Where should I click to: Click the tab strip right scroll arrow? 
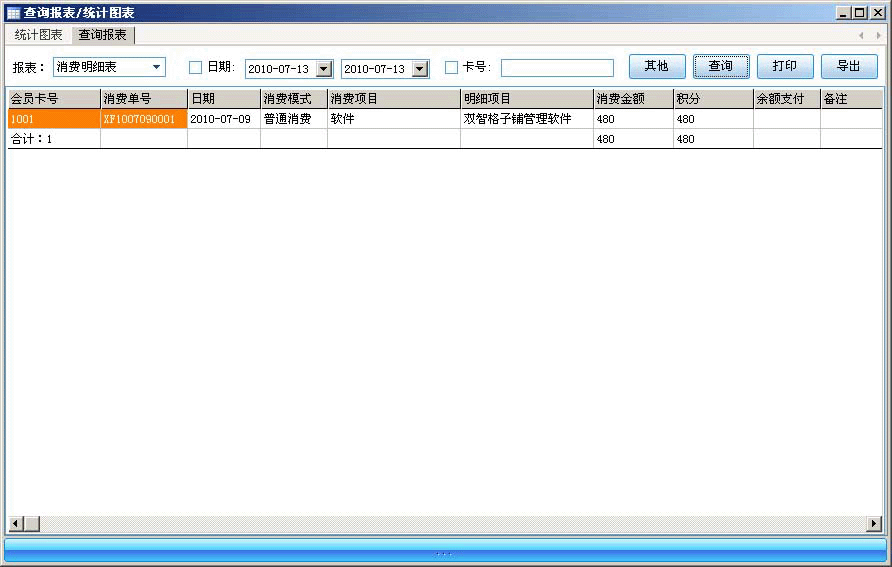click(878, 35)
